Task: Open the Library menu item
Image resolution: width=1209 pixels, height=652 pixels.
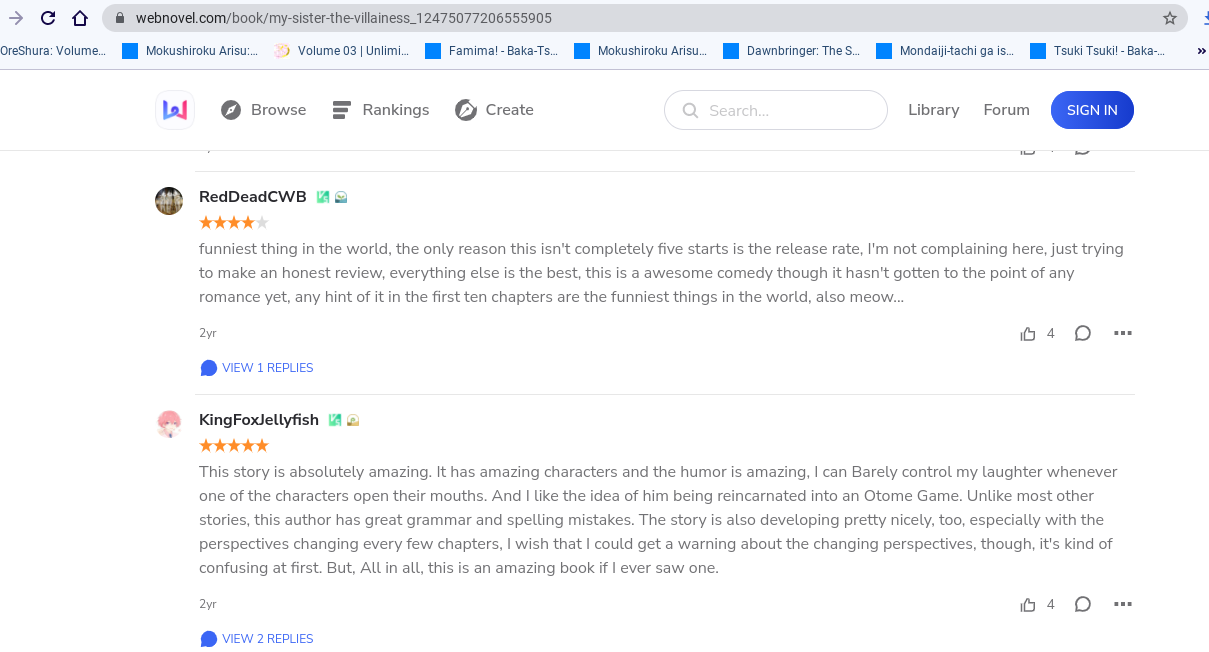Action: tap(933, 110)
